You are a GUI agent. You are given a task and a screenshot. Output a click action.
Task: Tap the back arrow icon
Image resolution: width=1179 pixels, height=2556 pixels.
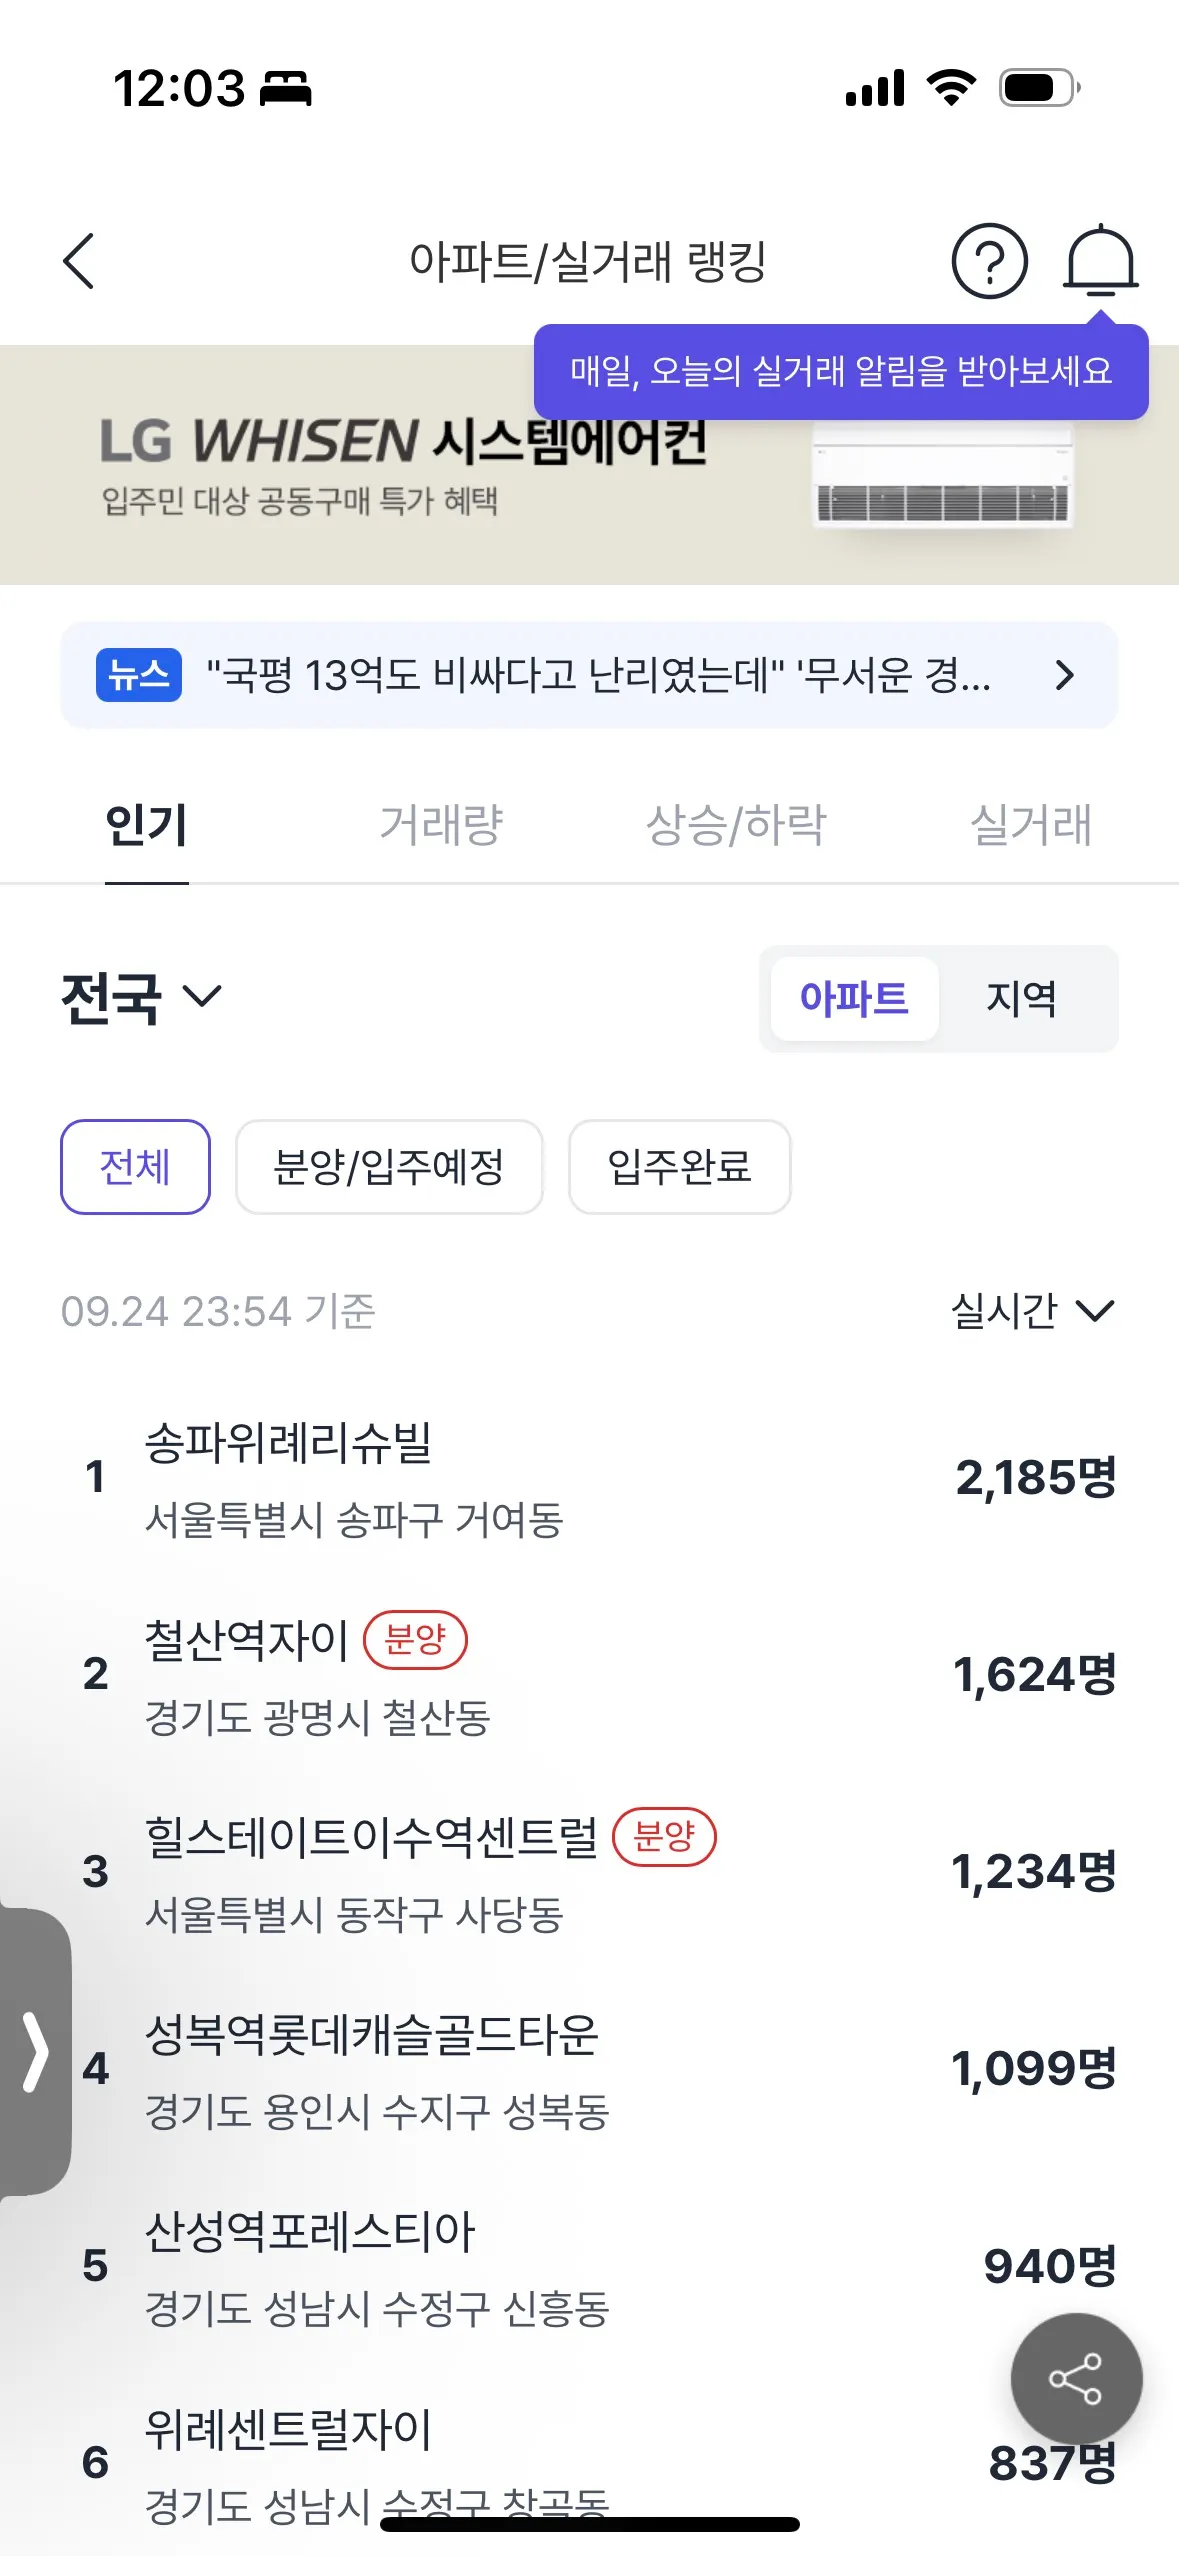click(x=79, y=262)
